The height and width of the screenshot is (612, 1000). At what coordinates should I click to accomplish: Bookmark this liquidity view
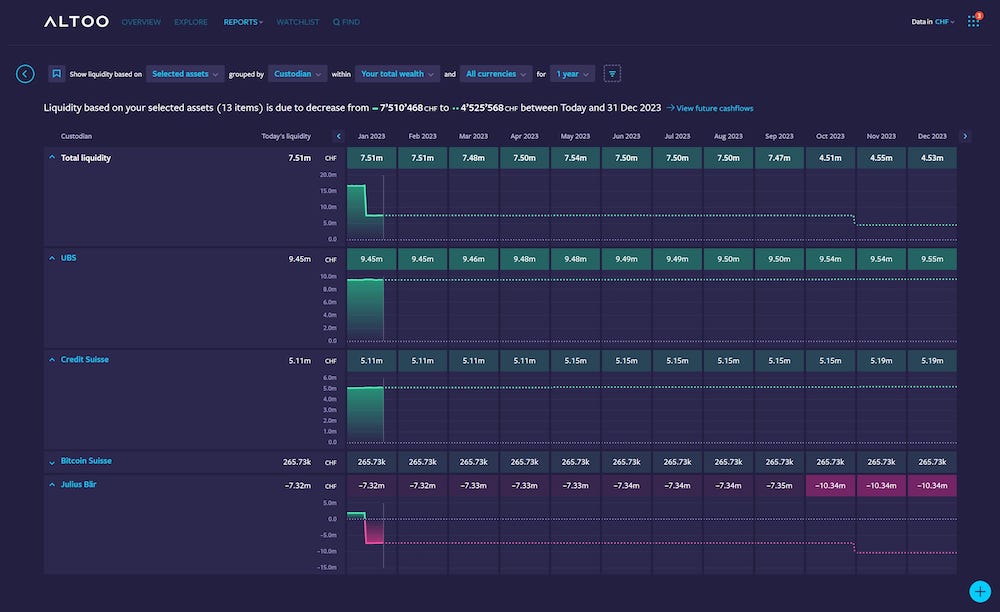point(55,73)
